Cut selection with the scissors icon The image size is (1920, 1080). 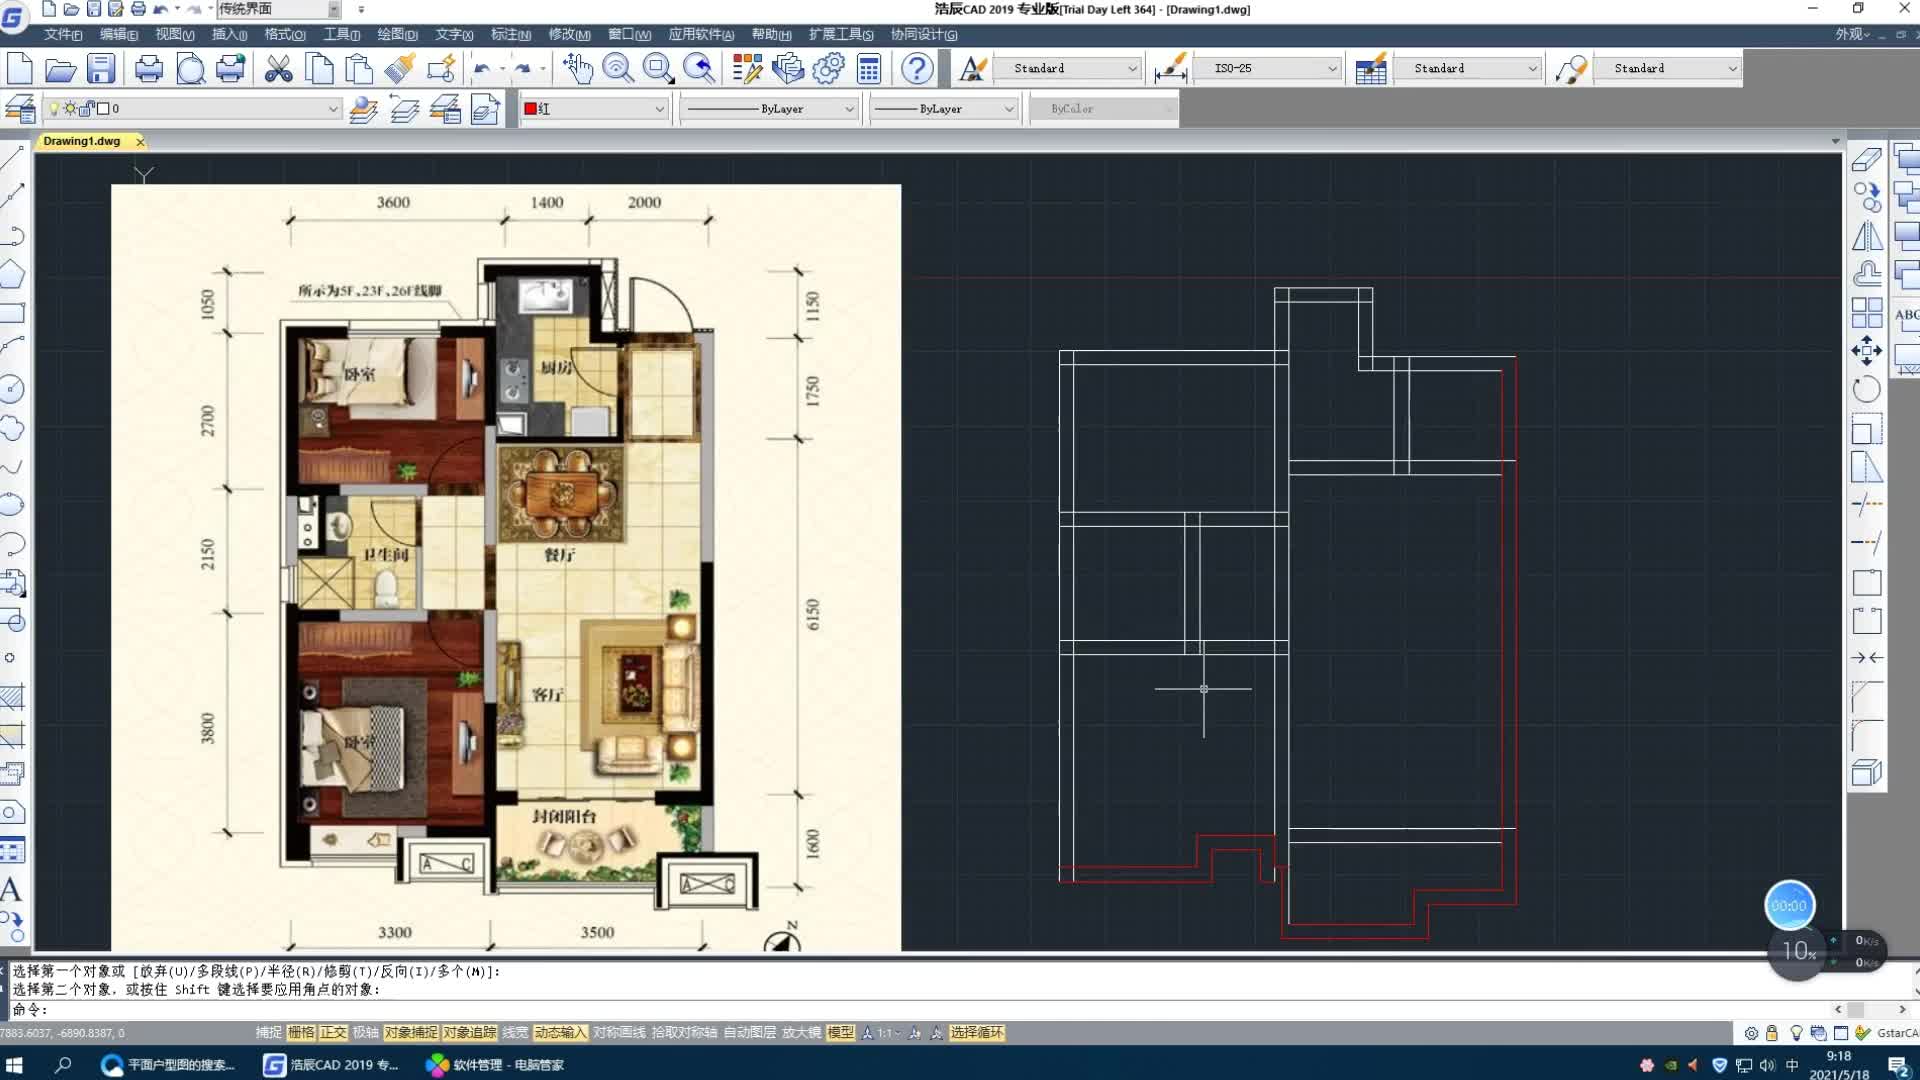point(279,69)
